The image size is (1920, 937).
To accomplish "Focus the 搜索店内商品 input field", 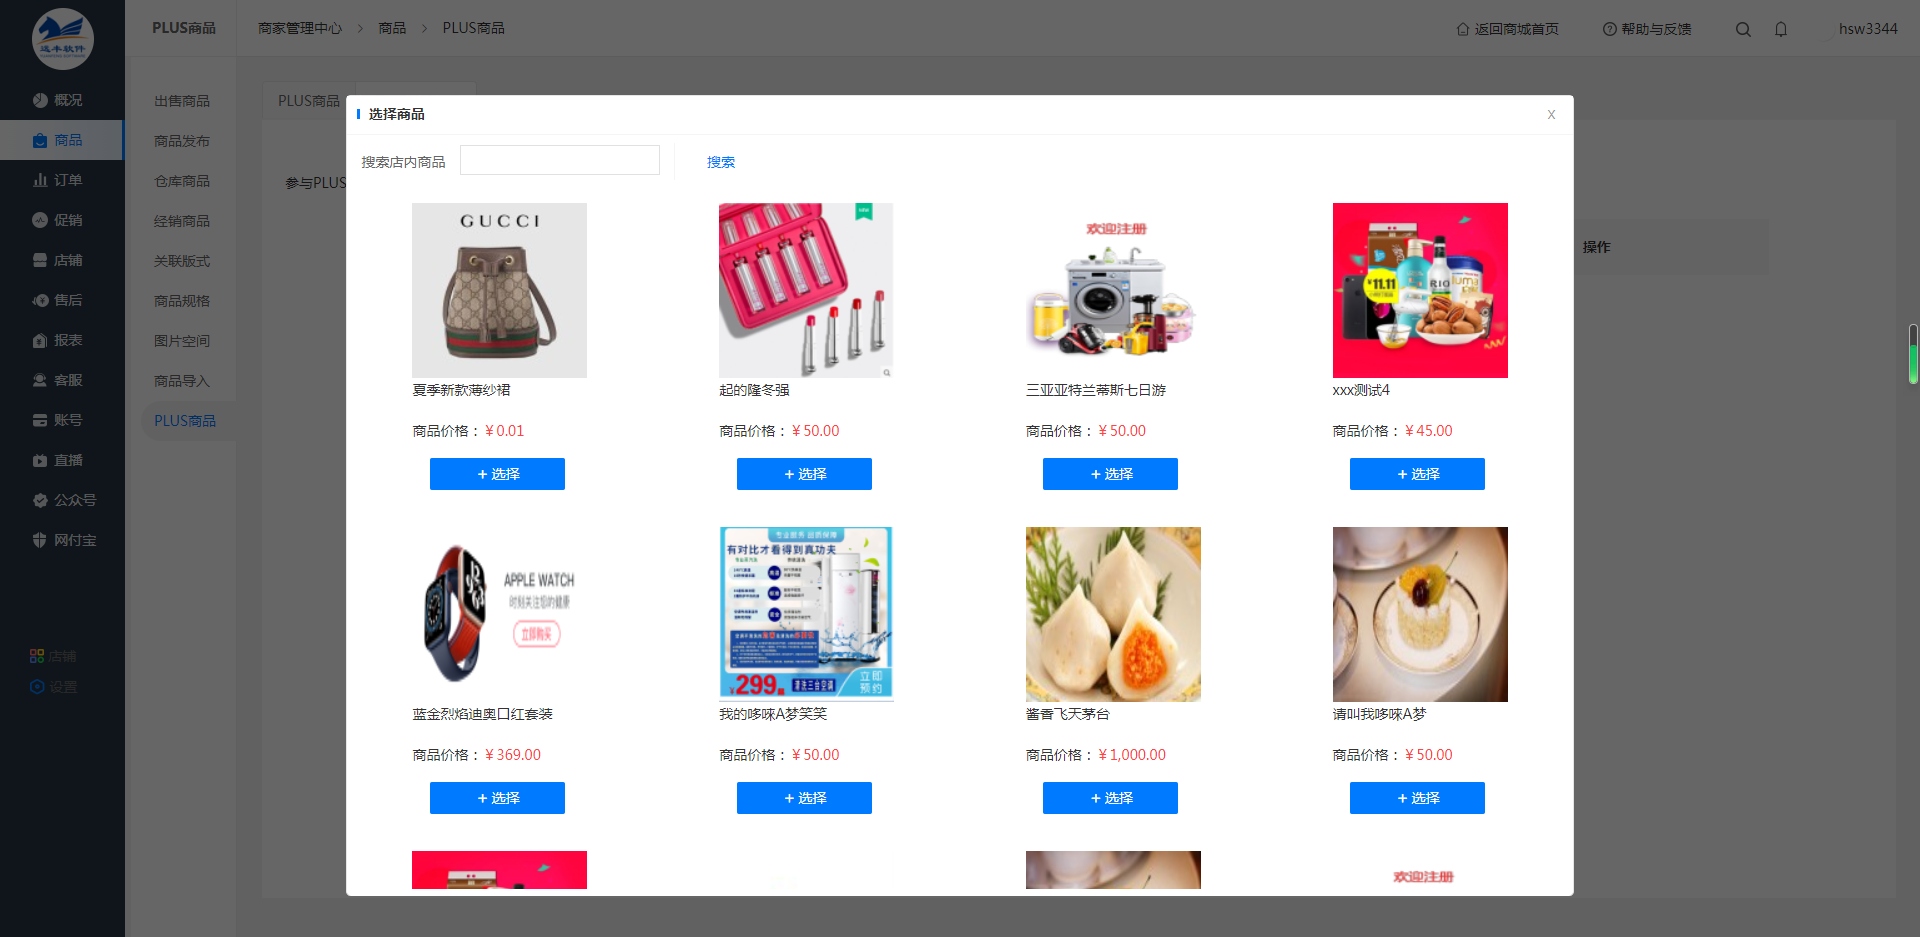I will 560,160.
